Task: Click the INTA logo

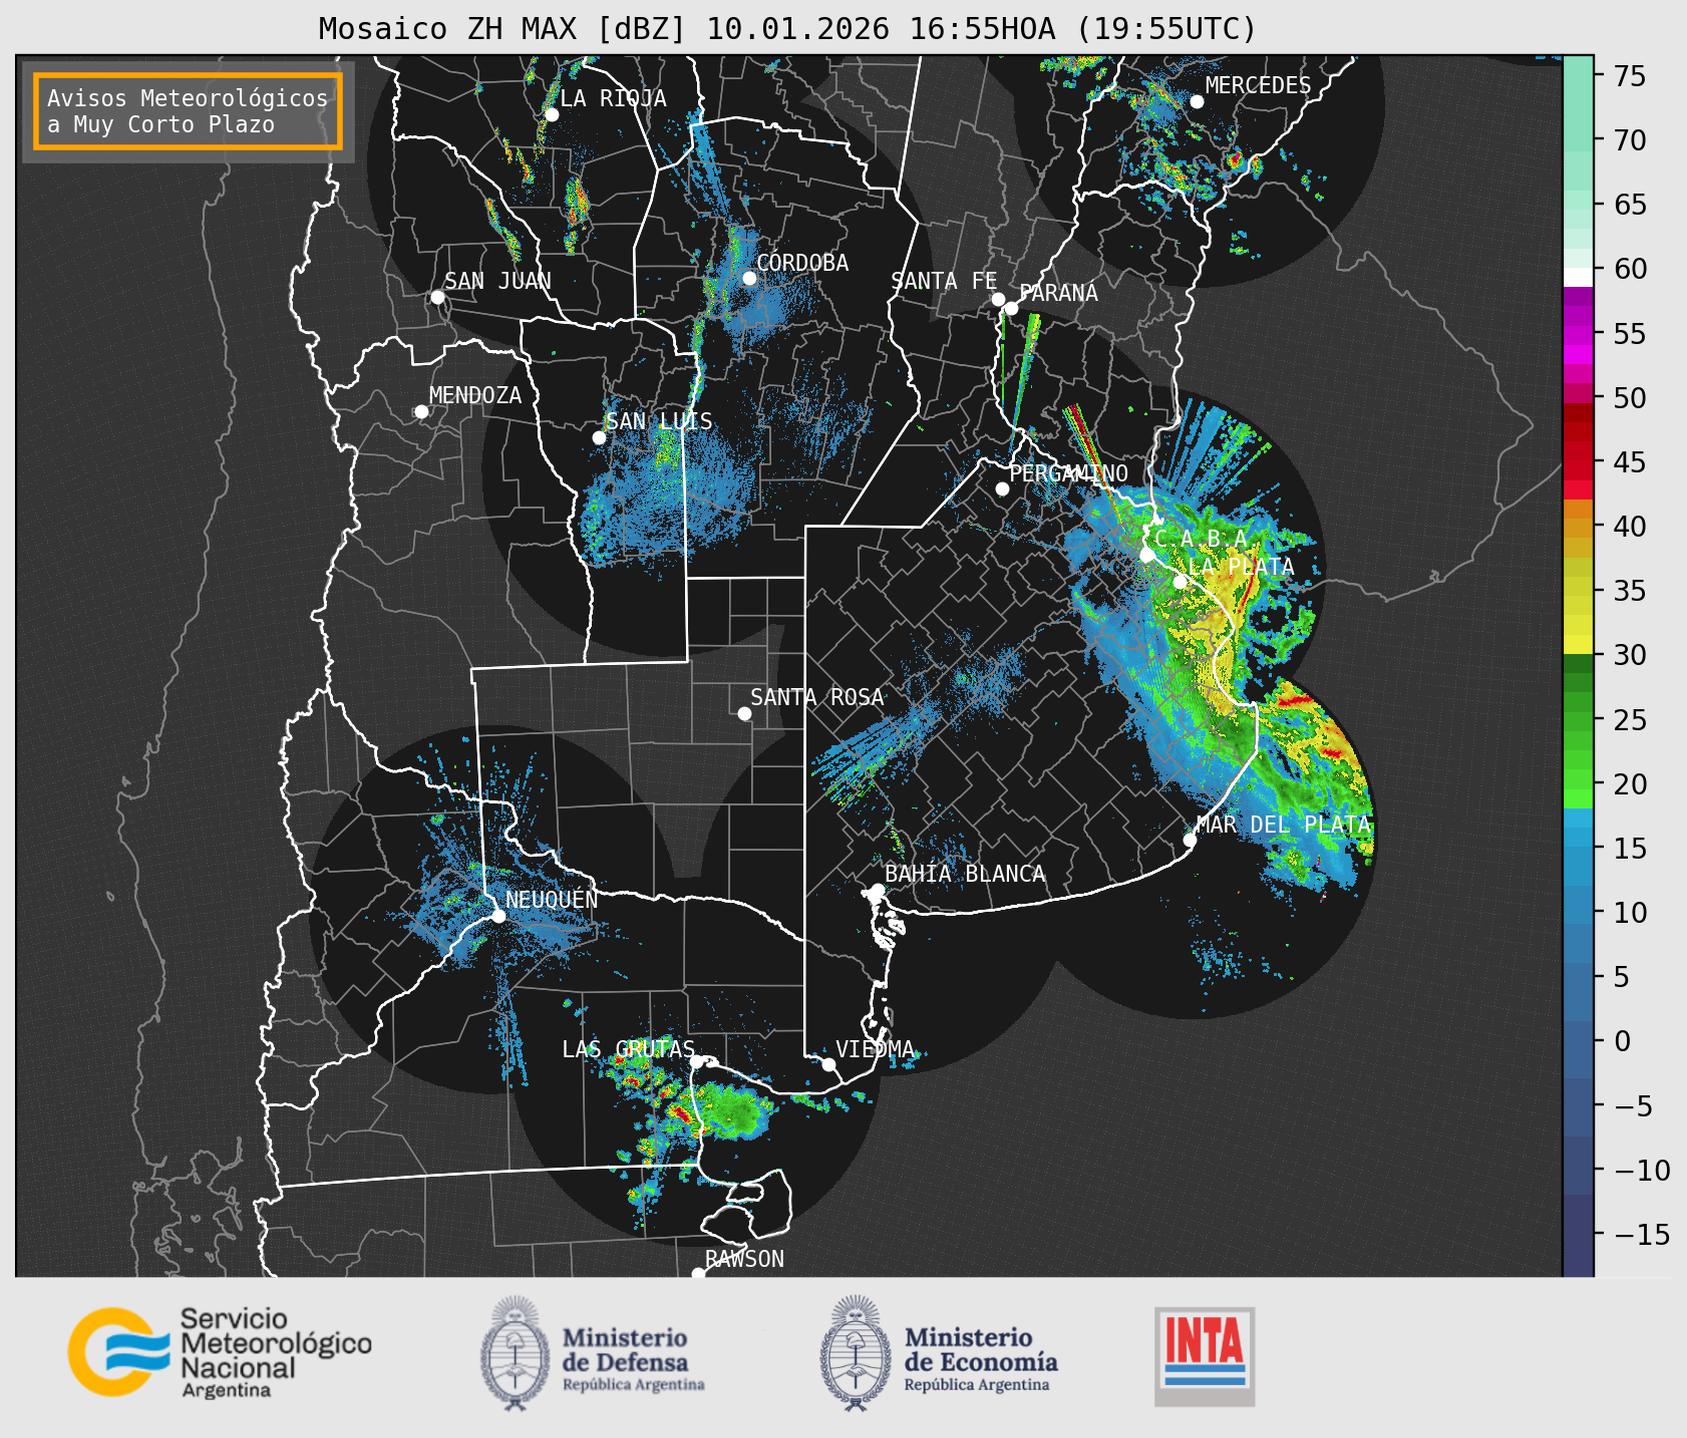Action: [1204, 1356]
